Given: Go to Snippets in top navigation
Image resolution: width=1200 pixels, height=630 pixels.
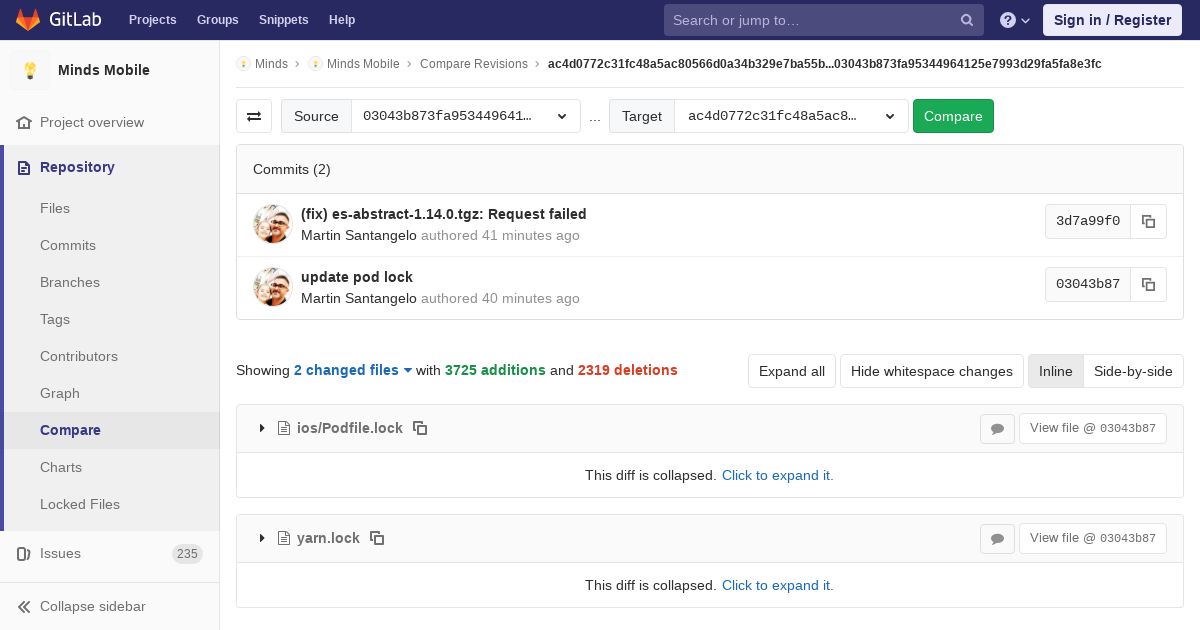Looking at the screenshot, I should coord(283,19).
